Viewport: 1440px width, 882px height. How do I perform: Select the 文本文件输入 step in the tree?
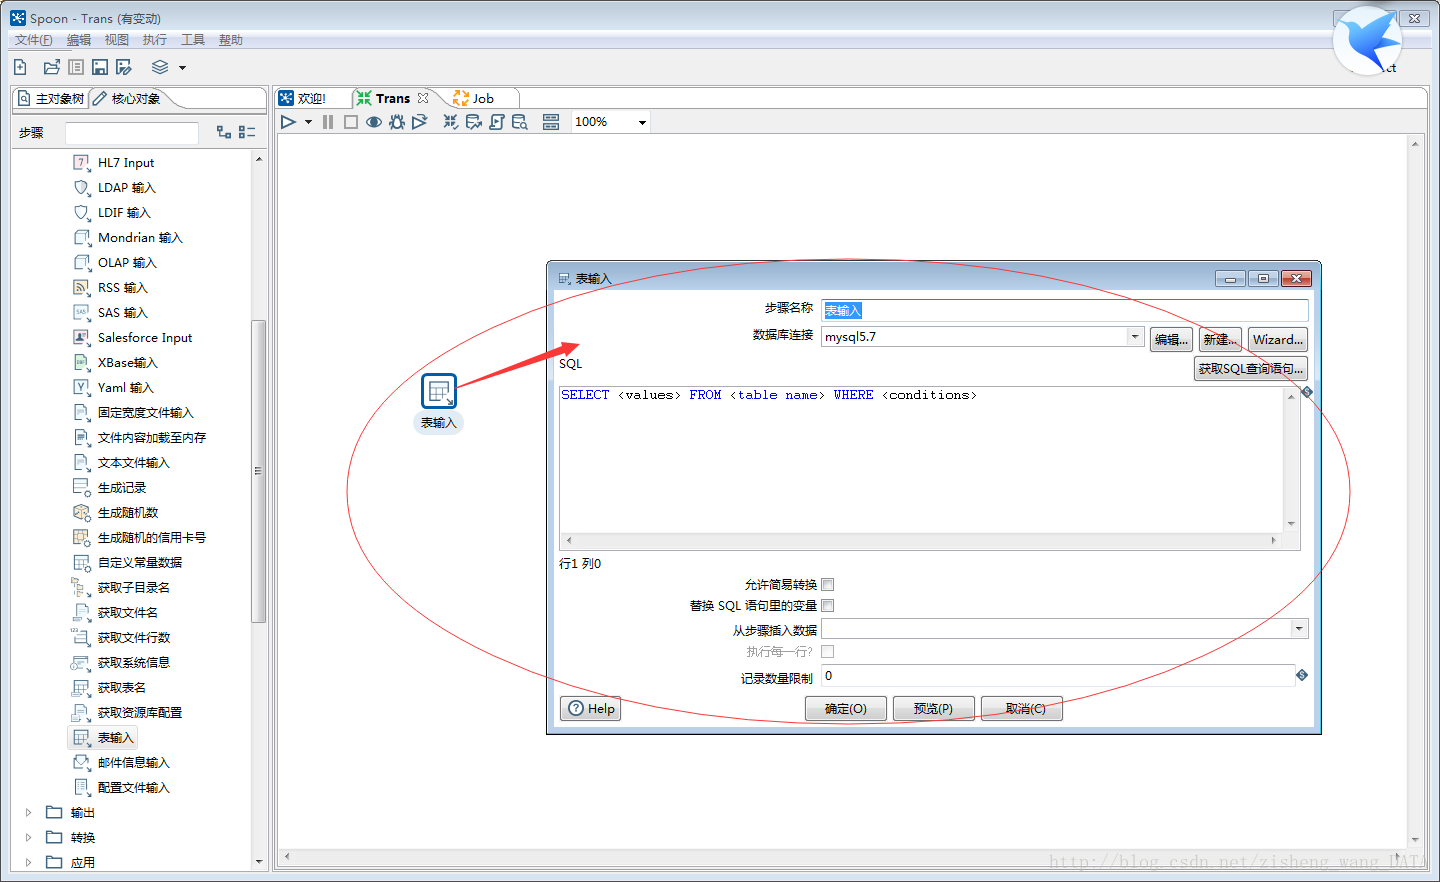(x=121, y=463)
